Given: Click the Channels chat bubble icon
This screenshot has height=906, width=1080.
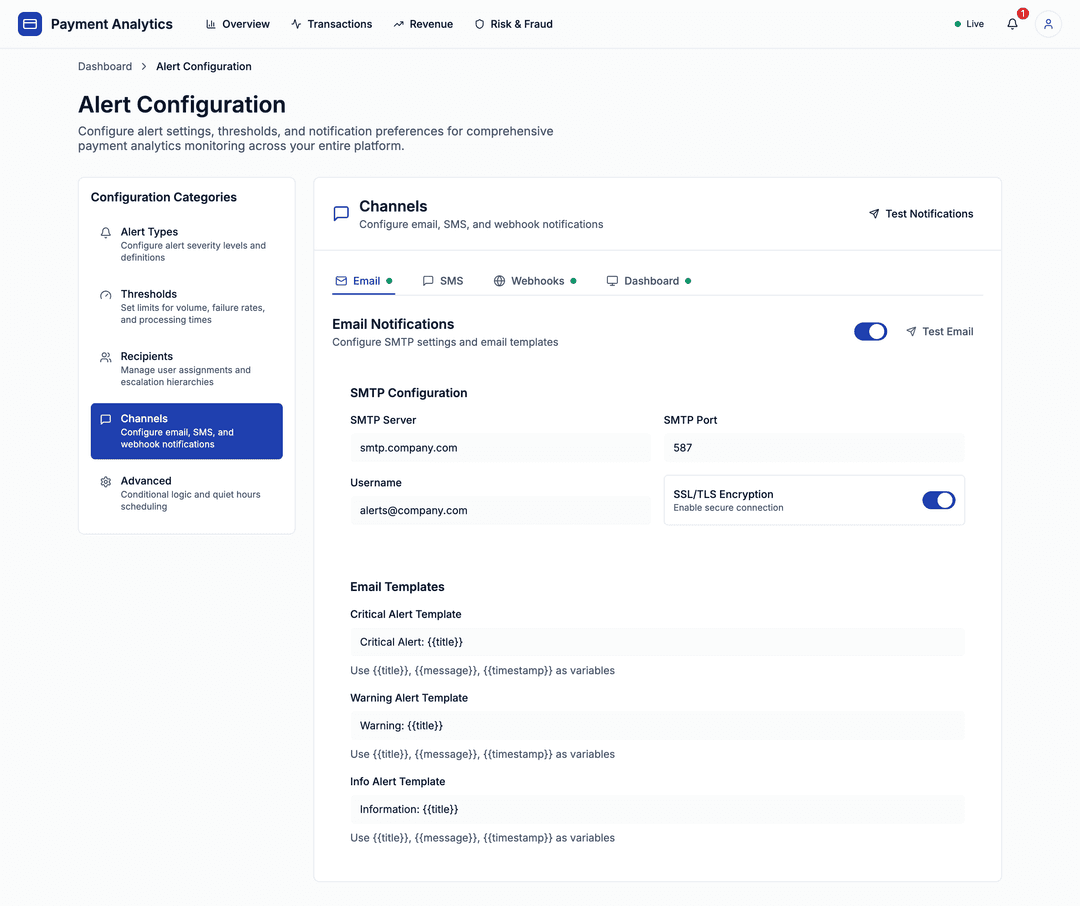Looking at the screenshot, I should [x=106, y=419].
